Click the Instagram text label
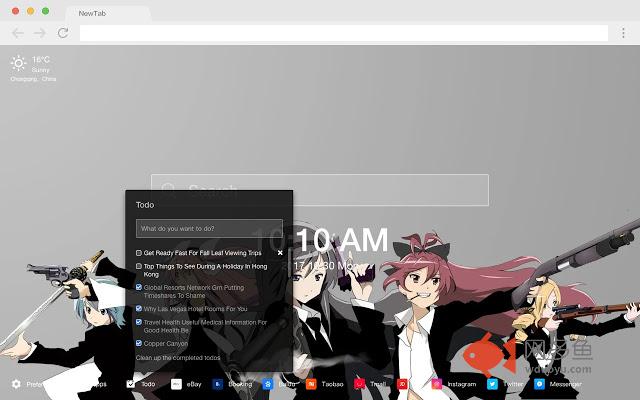640x400 pixels. (x=462, y=384)
